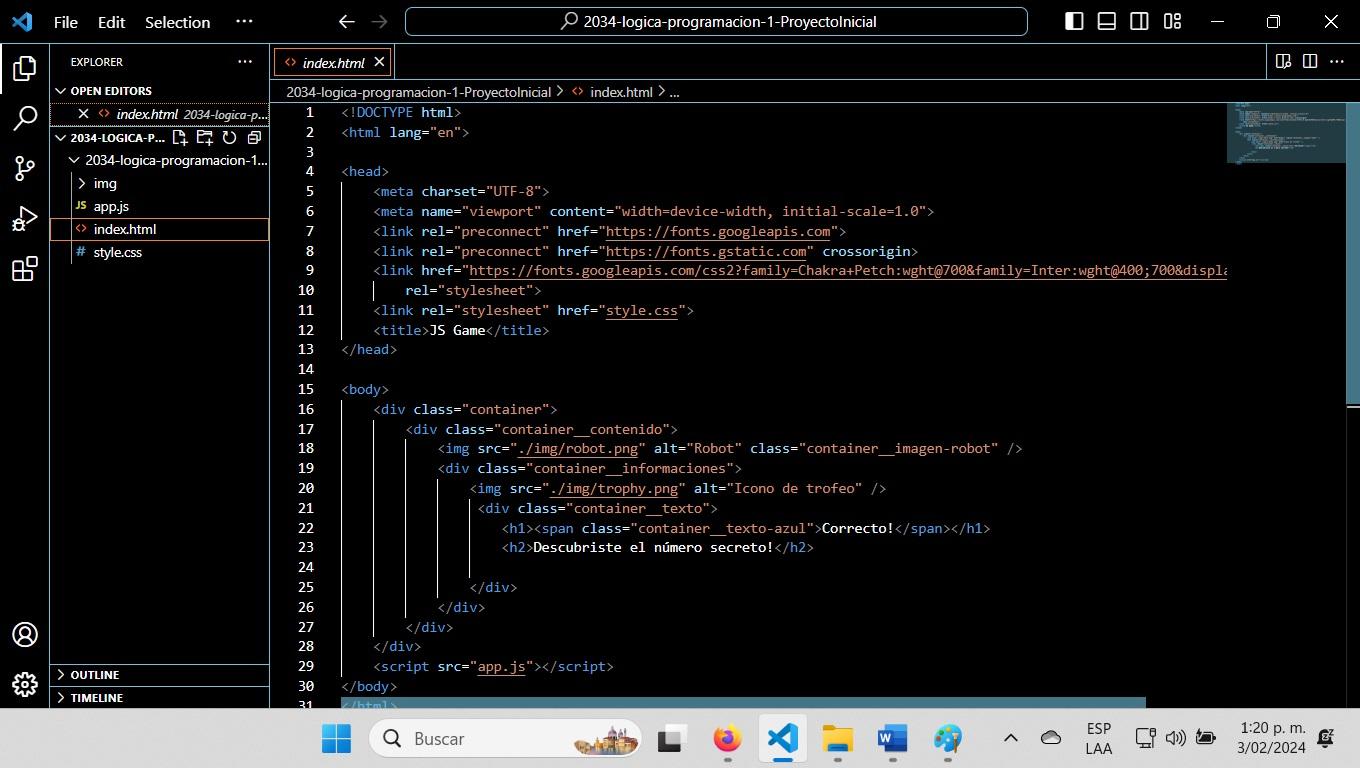Toggle primary side bar visibility
The width and height of the screenshot is (1360, 768).
pos(1074,21)
